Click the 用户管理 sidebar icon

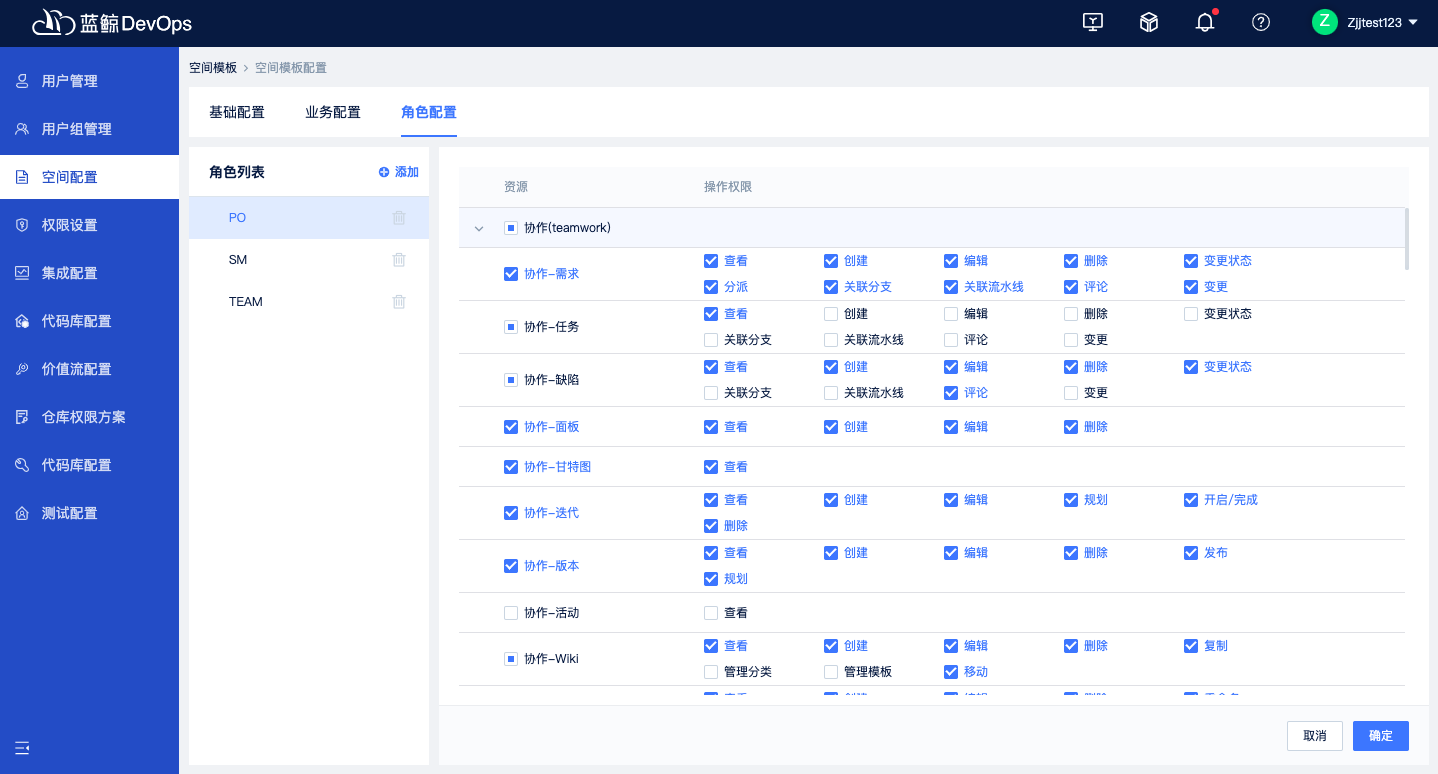(22, 81)
